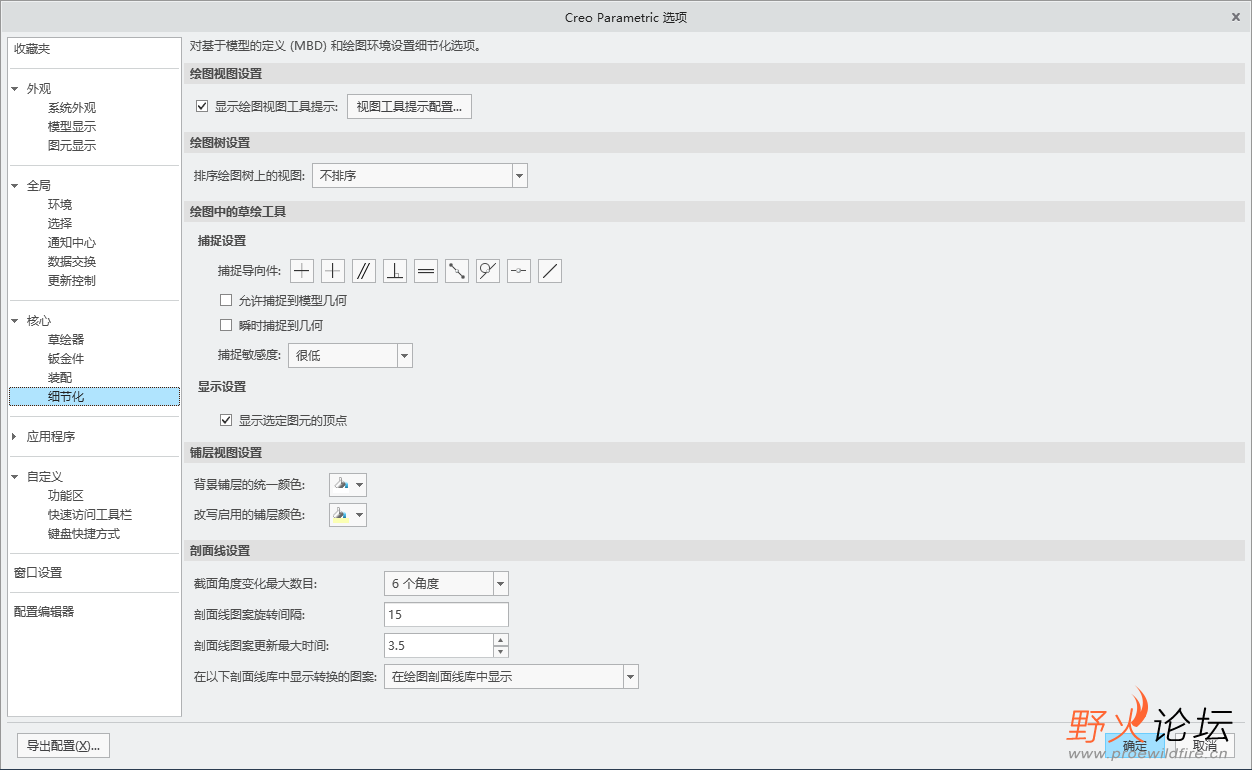Screen dimensions: 1252x770
Task: Toggle the horizontal point-on-line snap guide icon
Action: [519, 271]
